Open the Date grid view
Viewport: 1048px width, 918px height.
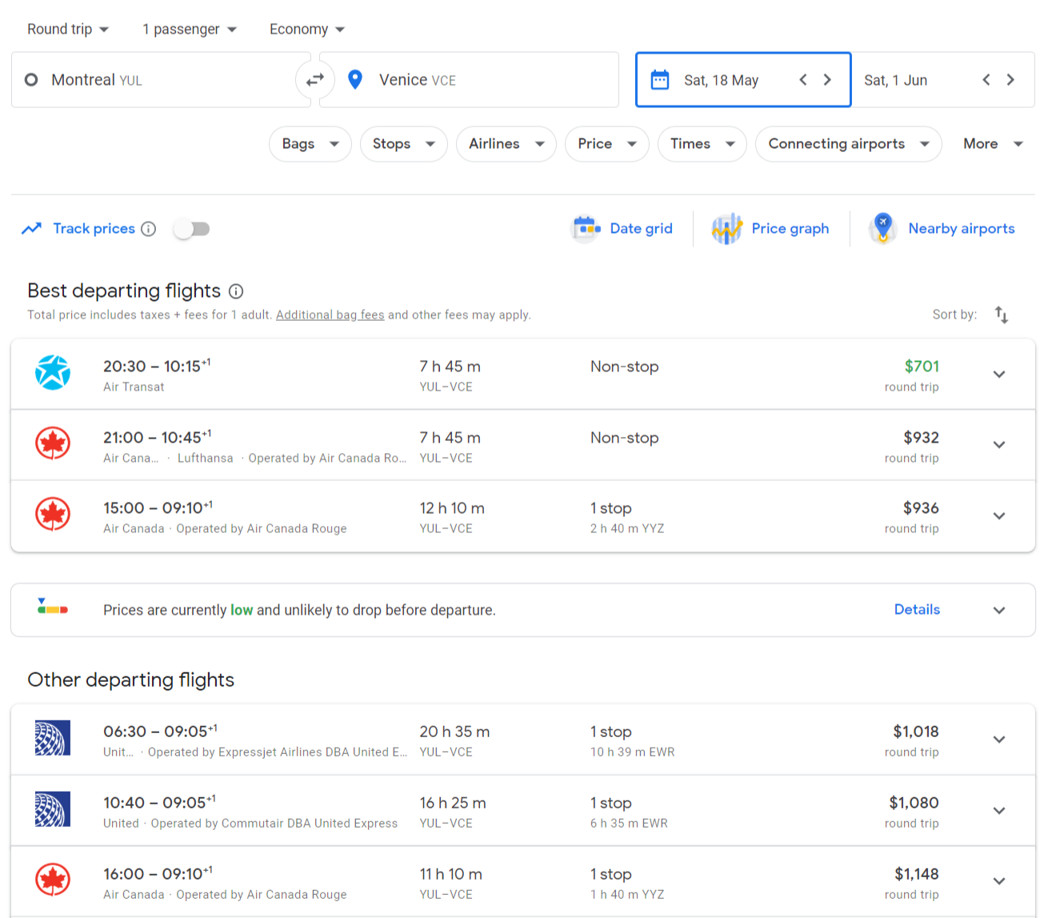622,228
